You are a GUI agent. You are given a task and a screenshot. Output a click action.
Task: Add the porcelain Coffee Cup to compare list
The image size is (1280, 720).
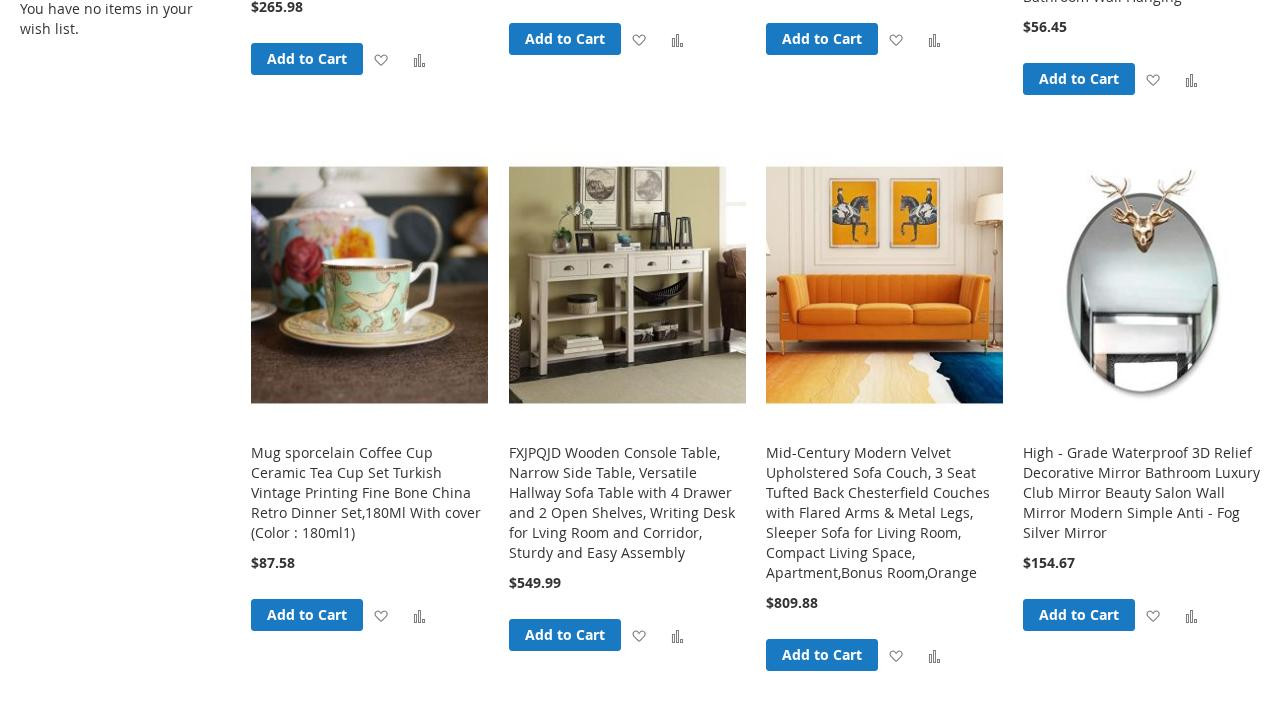pos(419,616)
